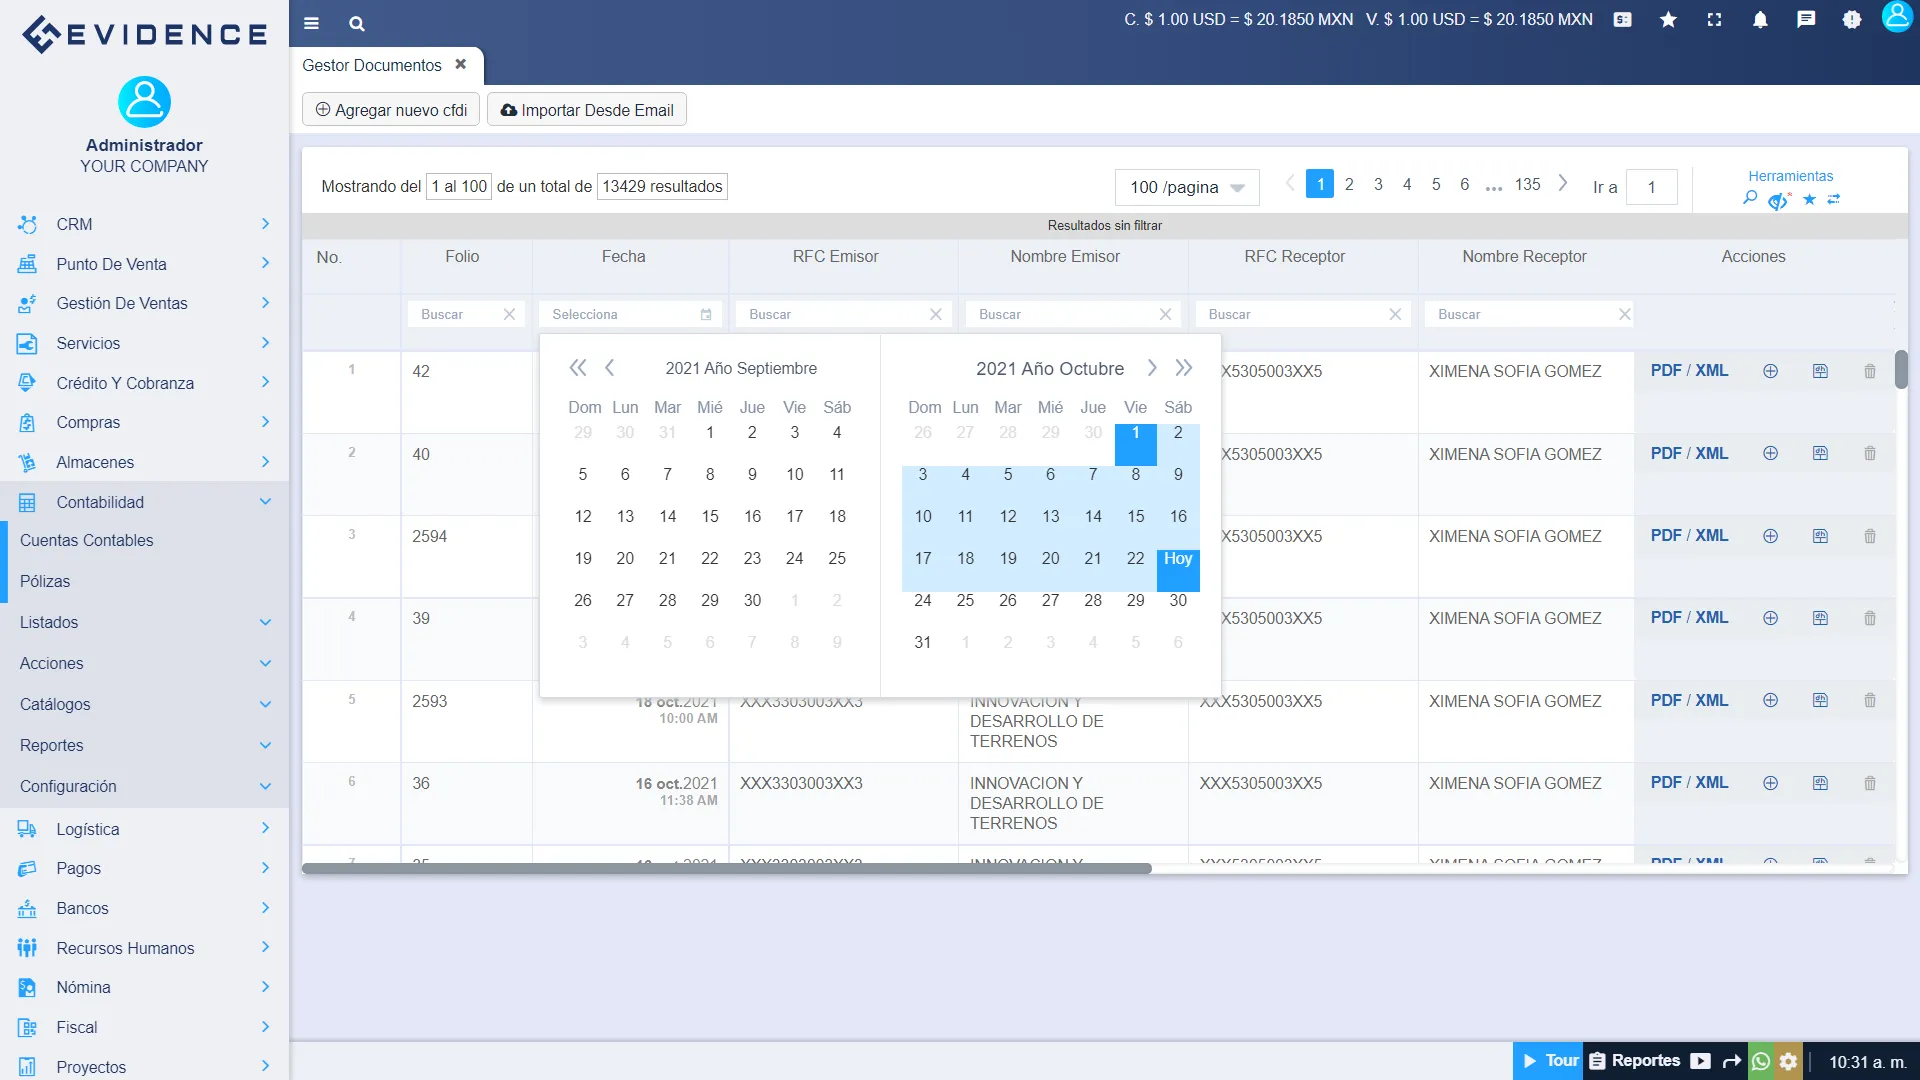The width and height of the screenshot is (1920, 1080).
Task: Select the search magnifier in Herramientas
Action: 1750,200
